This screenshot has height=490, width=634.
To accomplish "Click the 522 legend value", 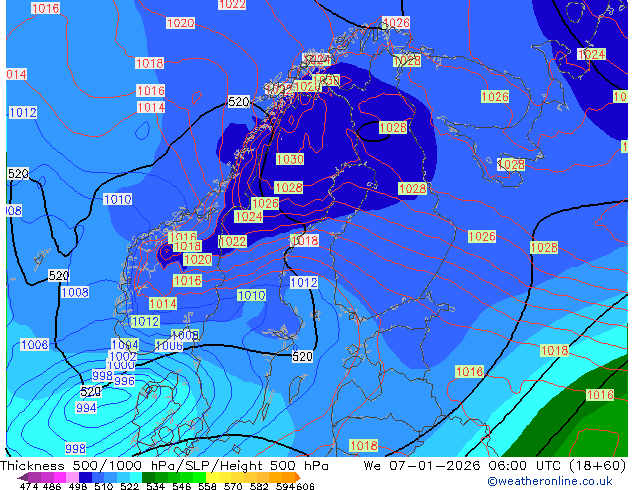I will click(x=129, y=486).
